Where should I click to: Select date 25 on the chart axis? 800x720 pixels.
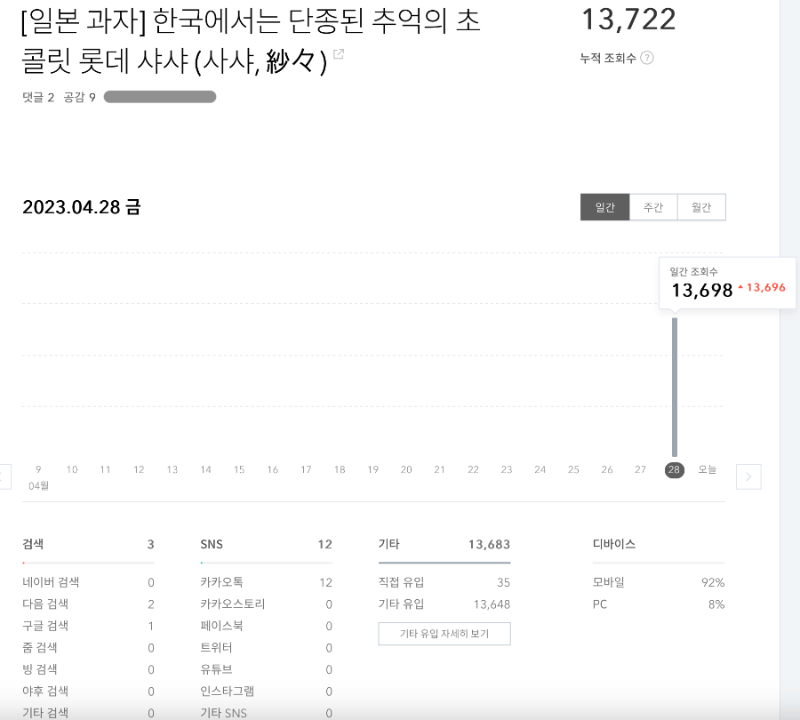[573, 469]
